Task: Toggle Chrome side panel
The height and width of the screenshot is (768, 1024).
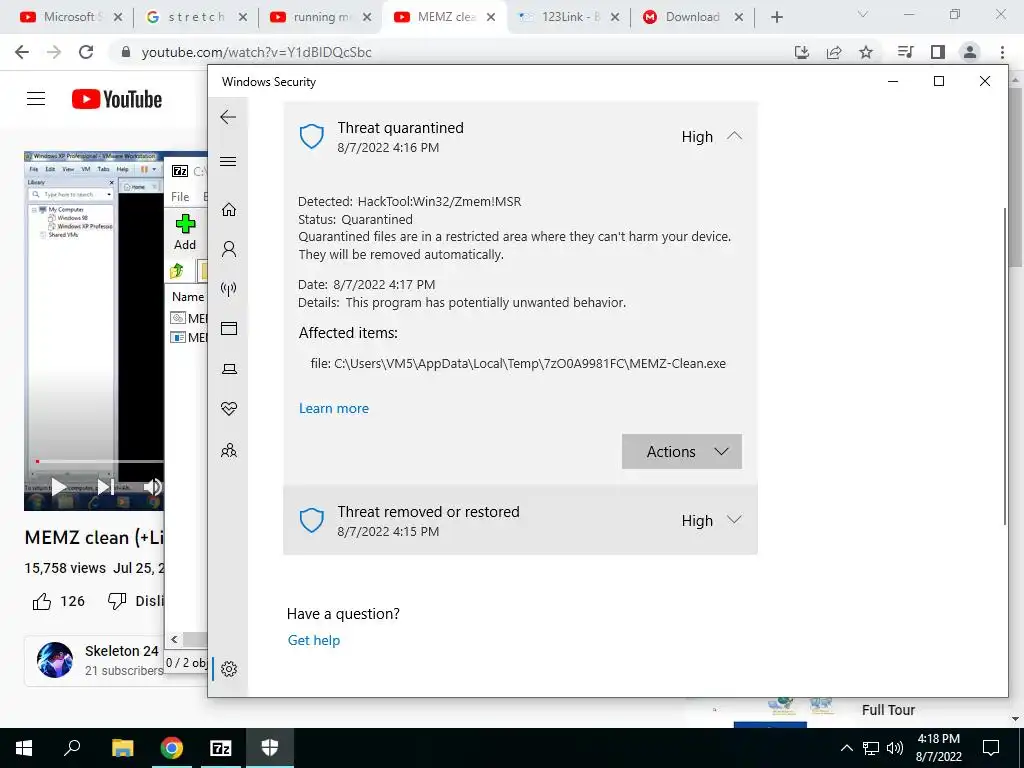Action: [x=938, y=52]
